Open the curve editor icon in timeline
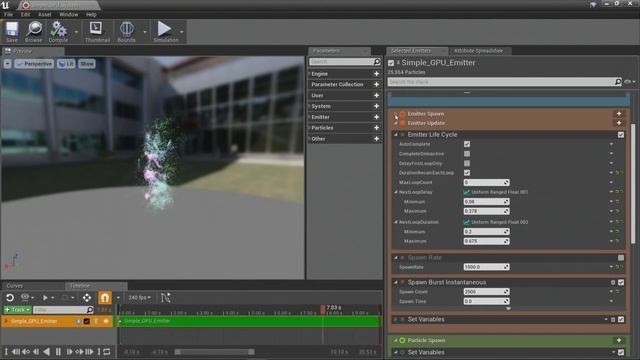The image size is (640, 360). [165, 298]
